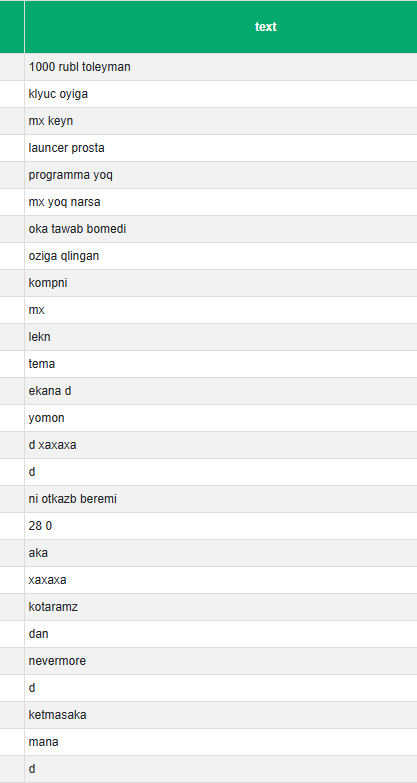Click the 'mx keyn' row
Screen dimensions: 417x783
click(x=221, y=121)
